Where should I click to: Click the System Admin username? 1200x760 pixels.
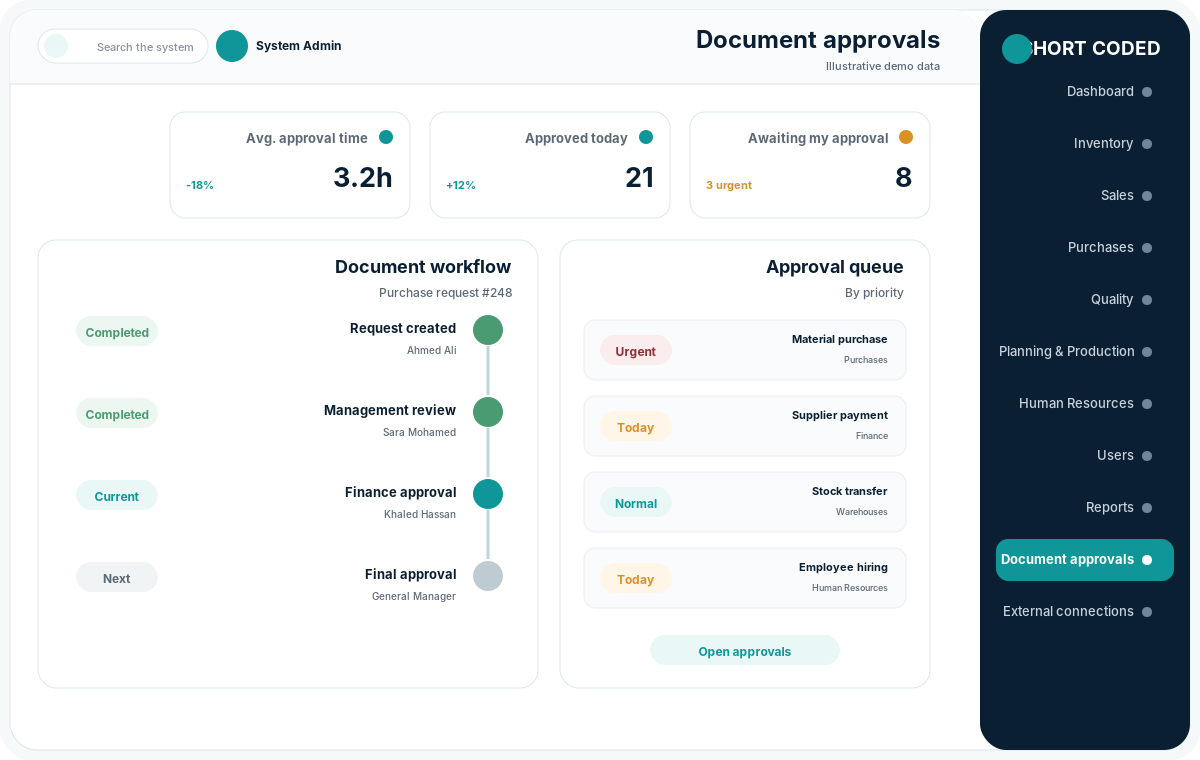[x=299, y=46]
